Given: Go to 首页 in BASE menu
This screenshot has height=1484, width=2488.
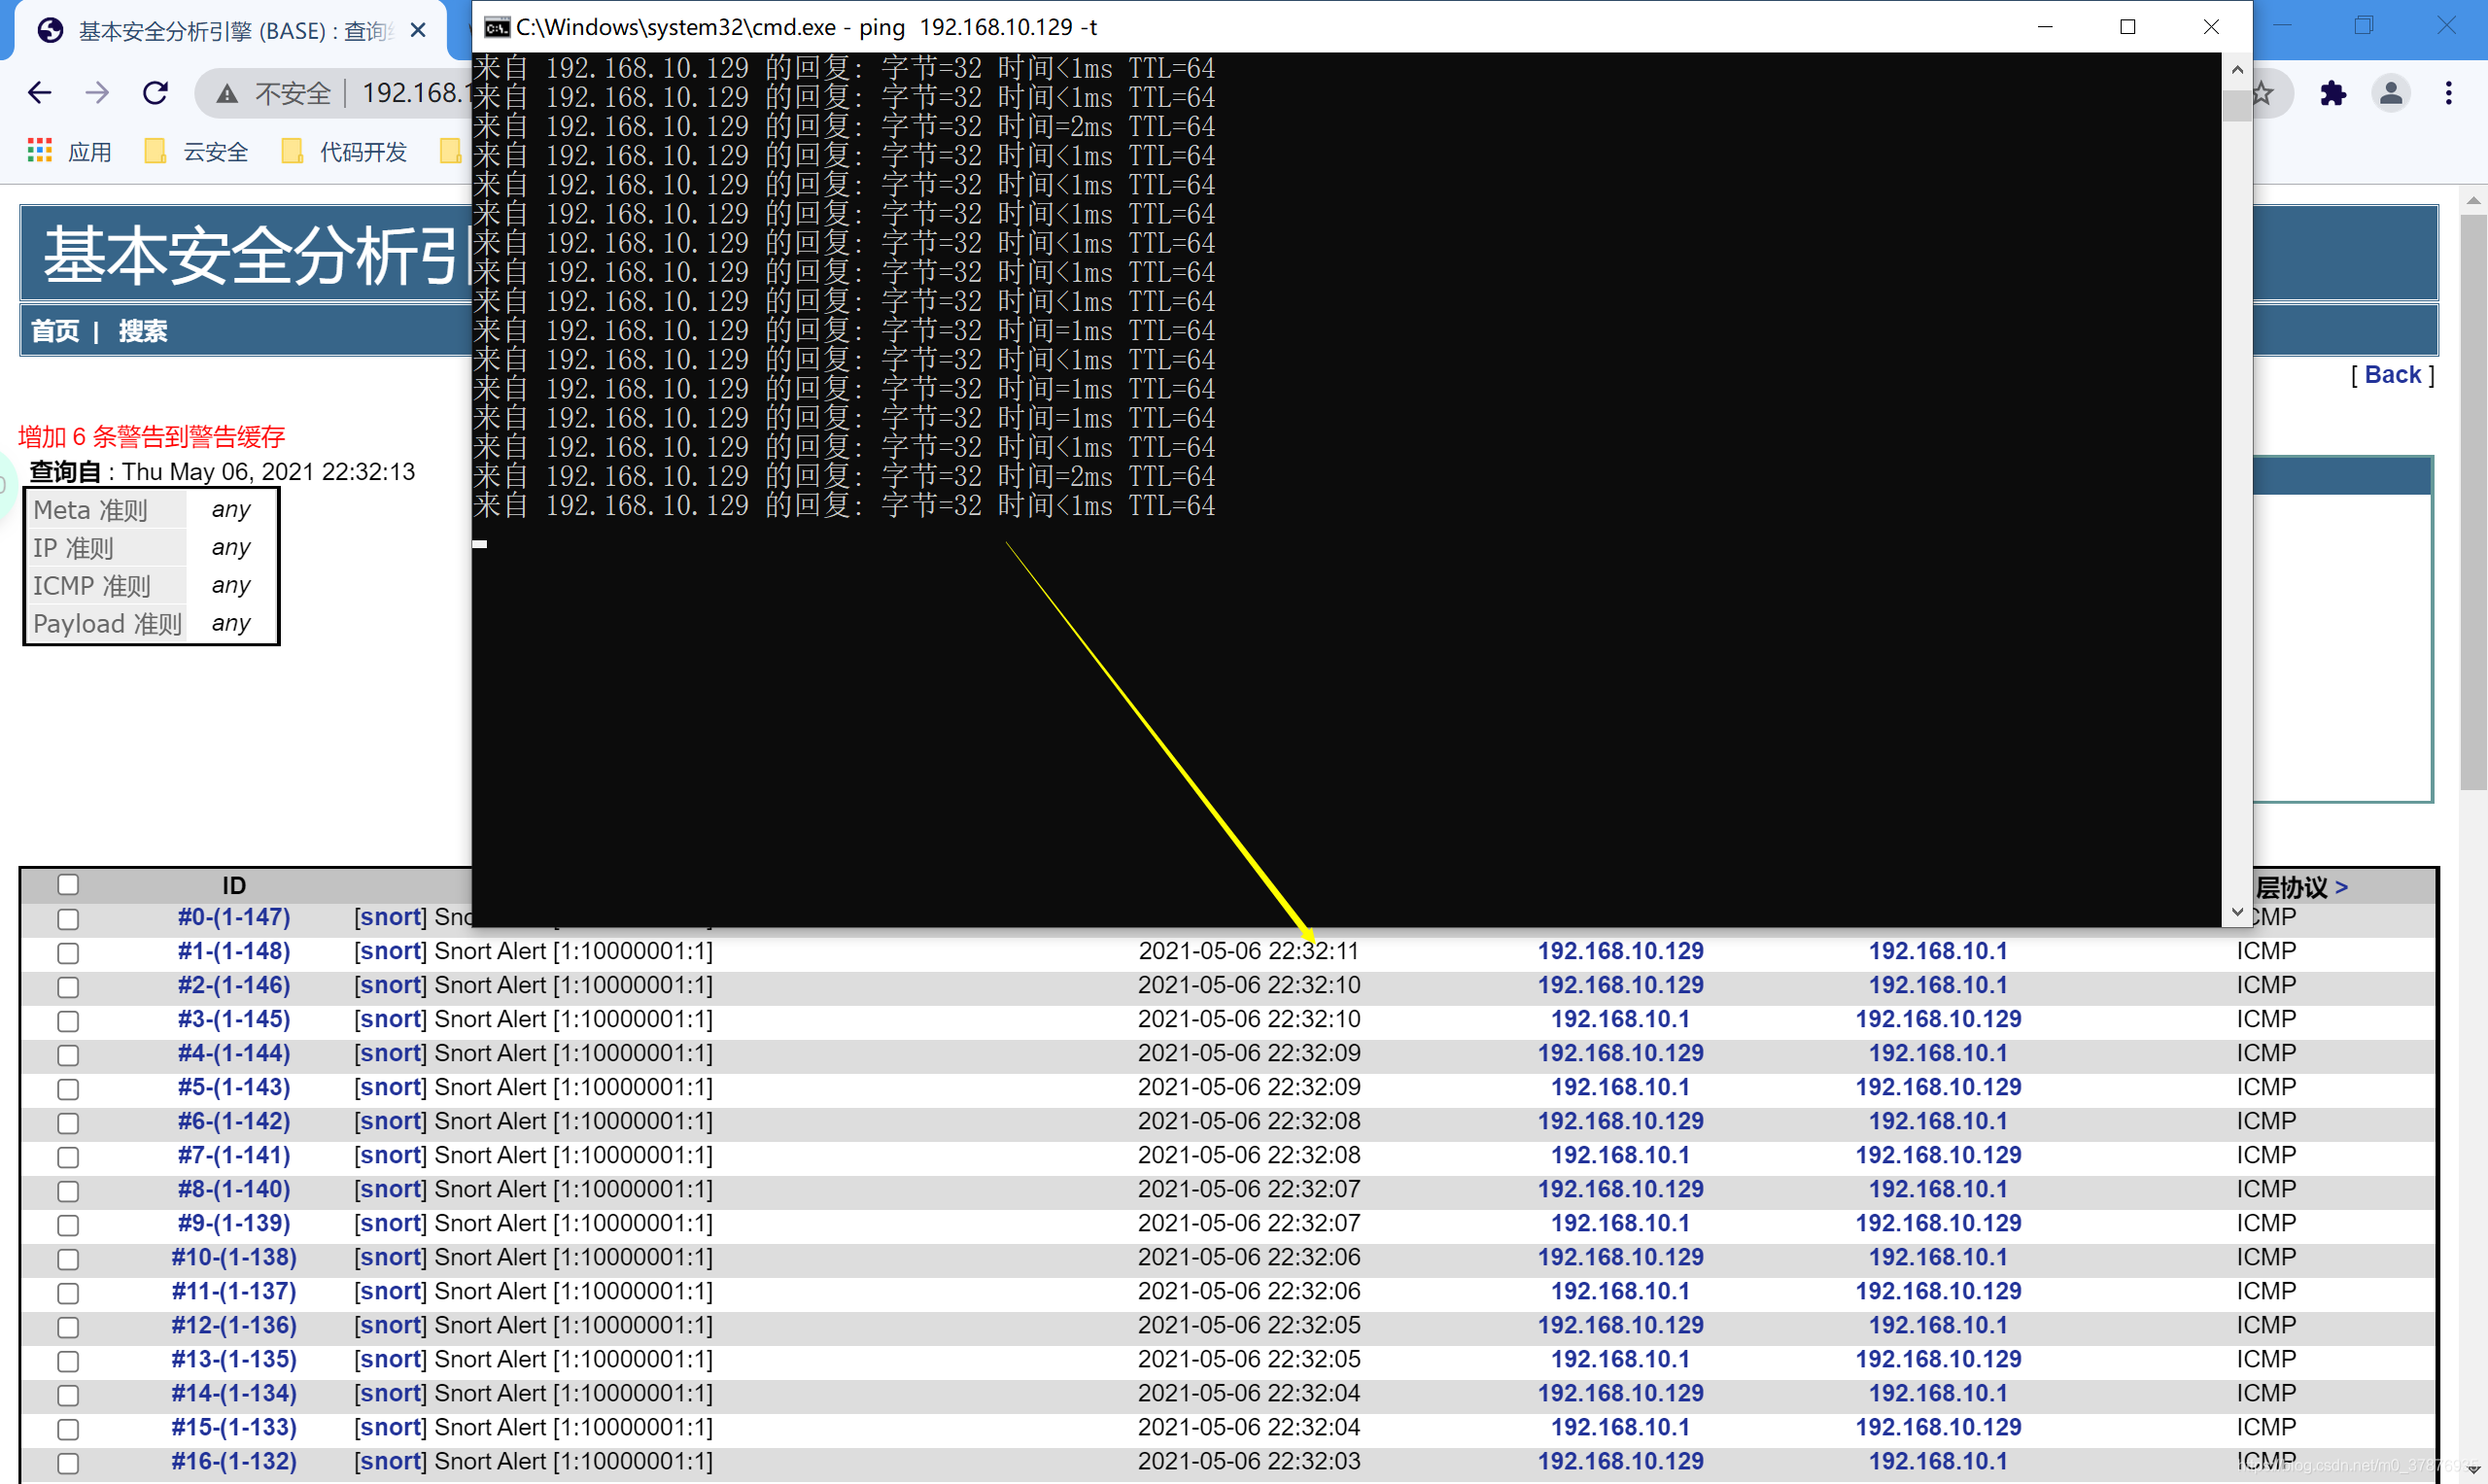Looking at the screenshot, I should click(54, 331).
